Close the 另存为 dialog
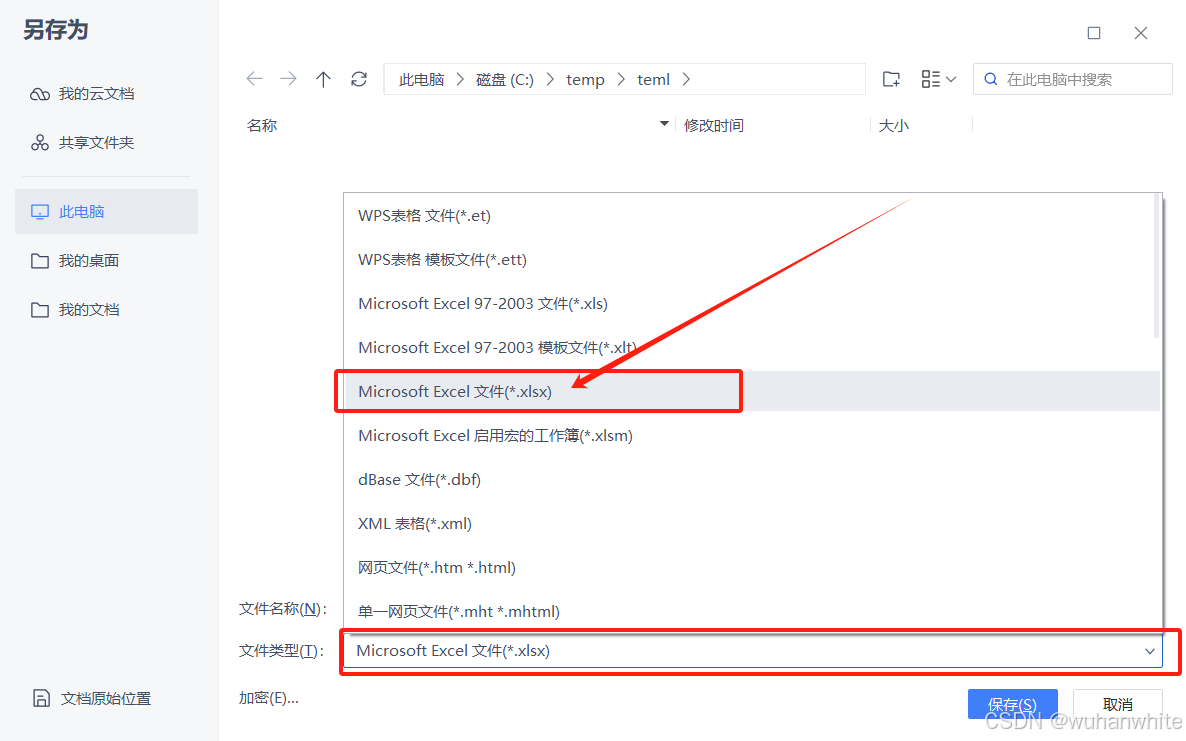This screenshot has height=741, width=1186. [1141, 33]
